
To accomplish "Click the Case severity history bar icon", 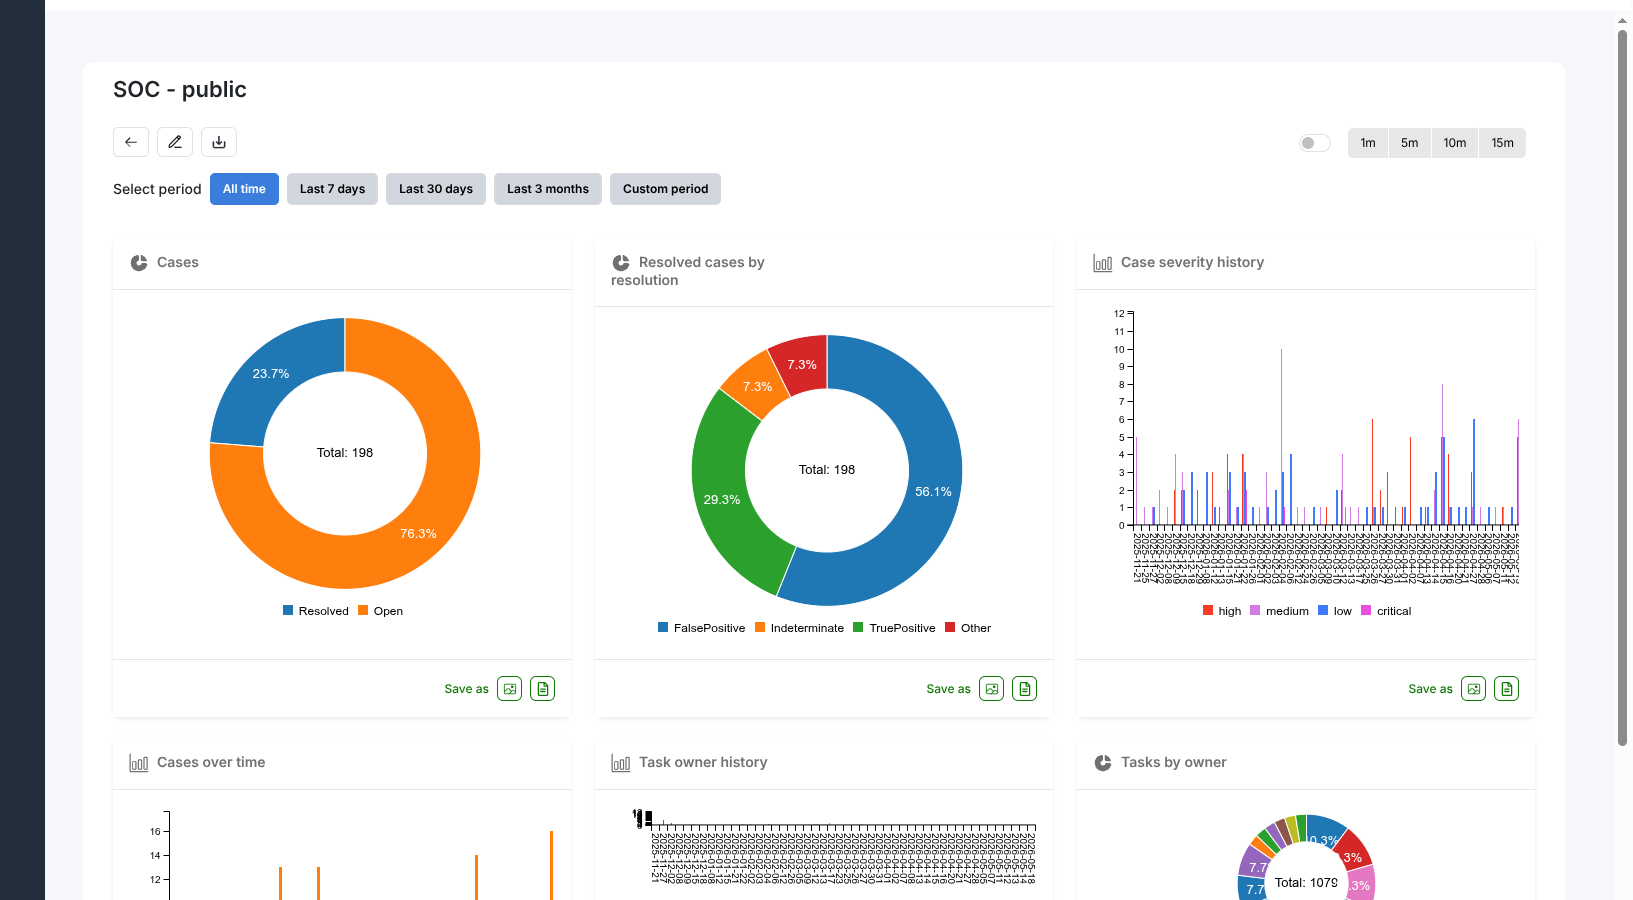I will click(x=1103, y=263).
